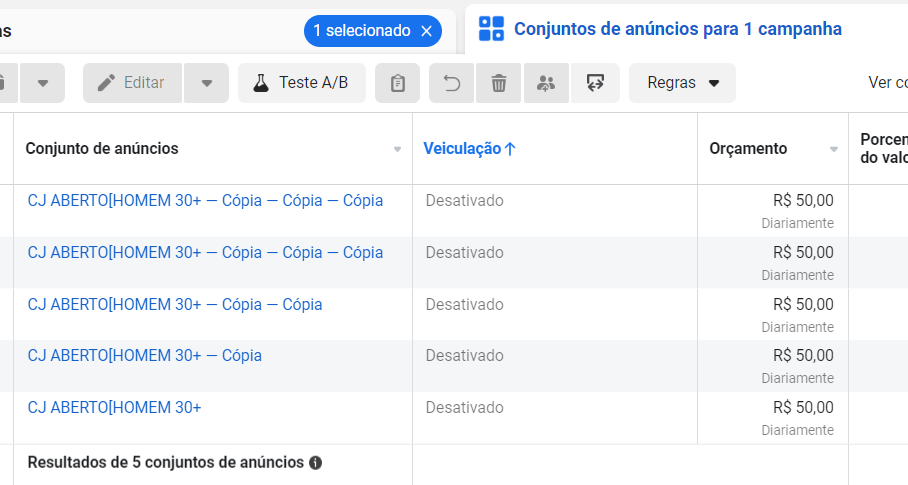Open 'CJ ABERTO[HOMEM 30+ — Cópia — Cópia' link
The image size is (908, 485).
coord(175,304)
